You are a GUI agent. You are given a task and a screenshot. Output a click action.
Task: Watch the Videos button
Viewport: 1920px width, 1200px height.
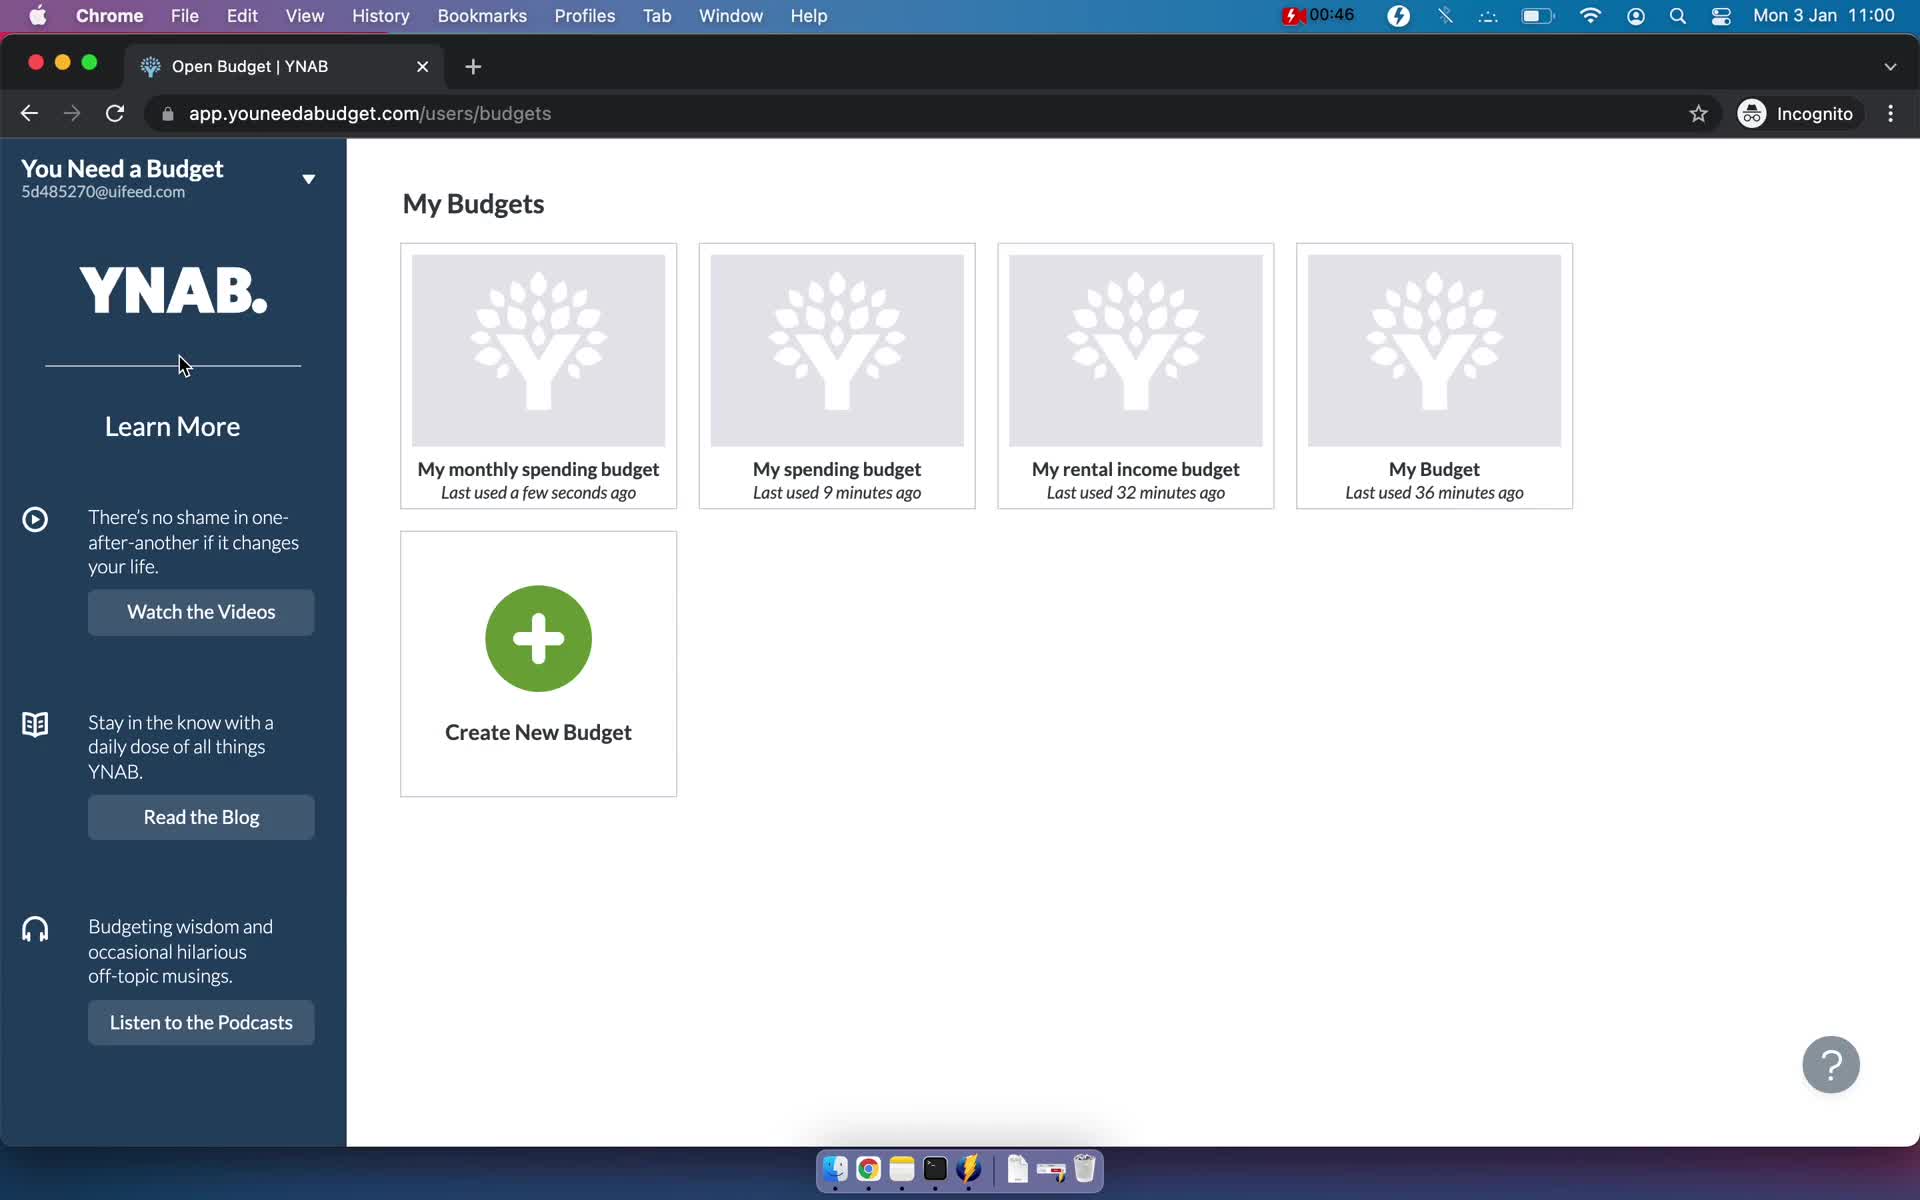pos(200,611)
